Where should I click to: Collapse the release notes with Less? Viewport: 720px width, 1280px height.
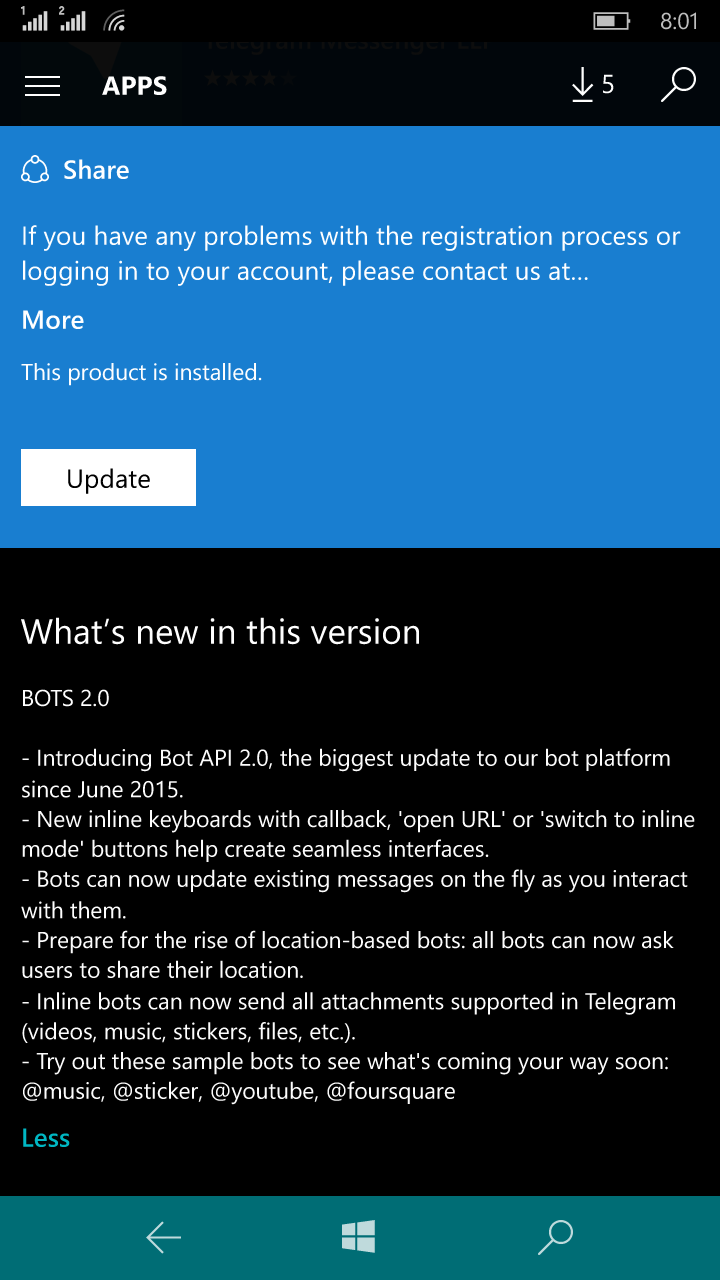click(x=46, y=1138)
